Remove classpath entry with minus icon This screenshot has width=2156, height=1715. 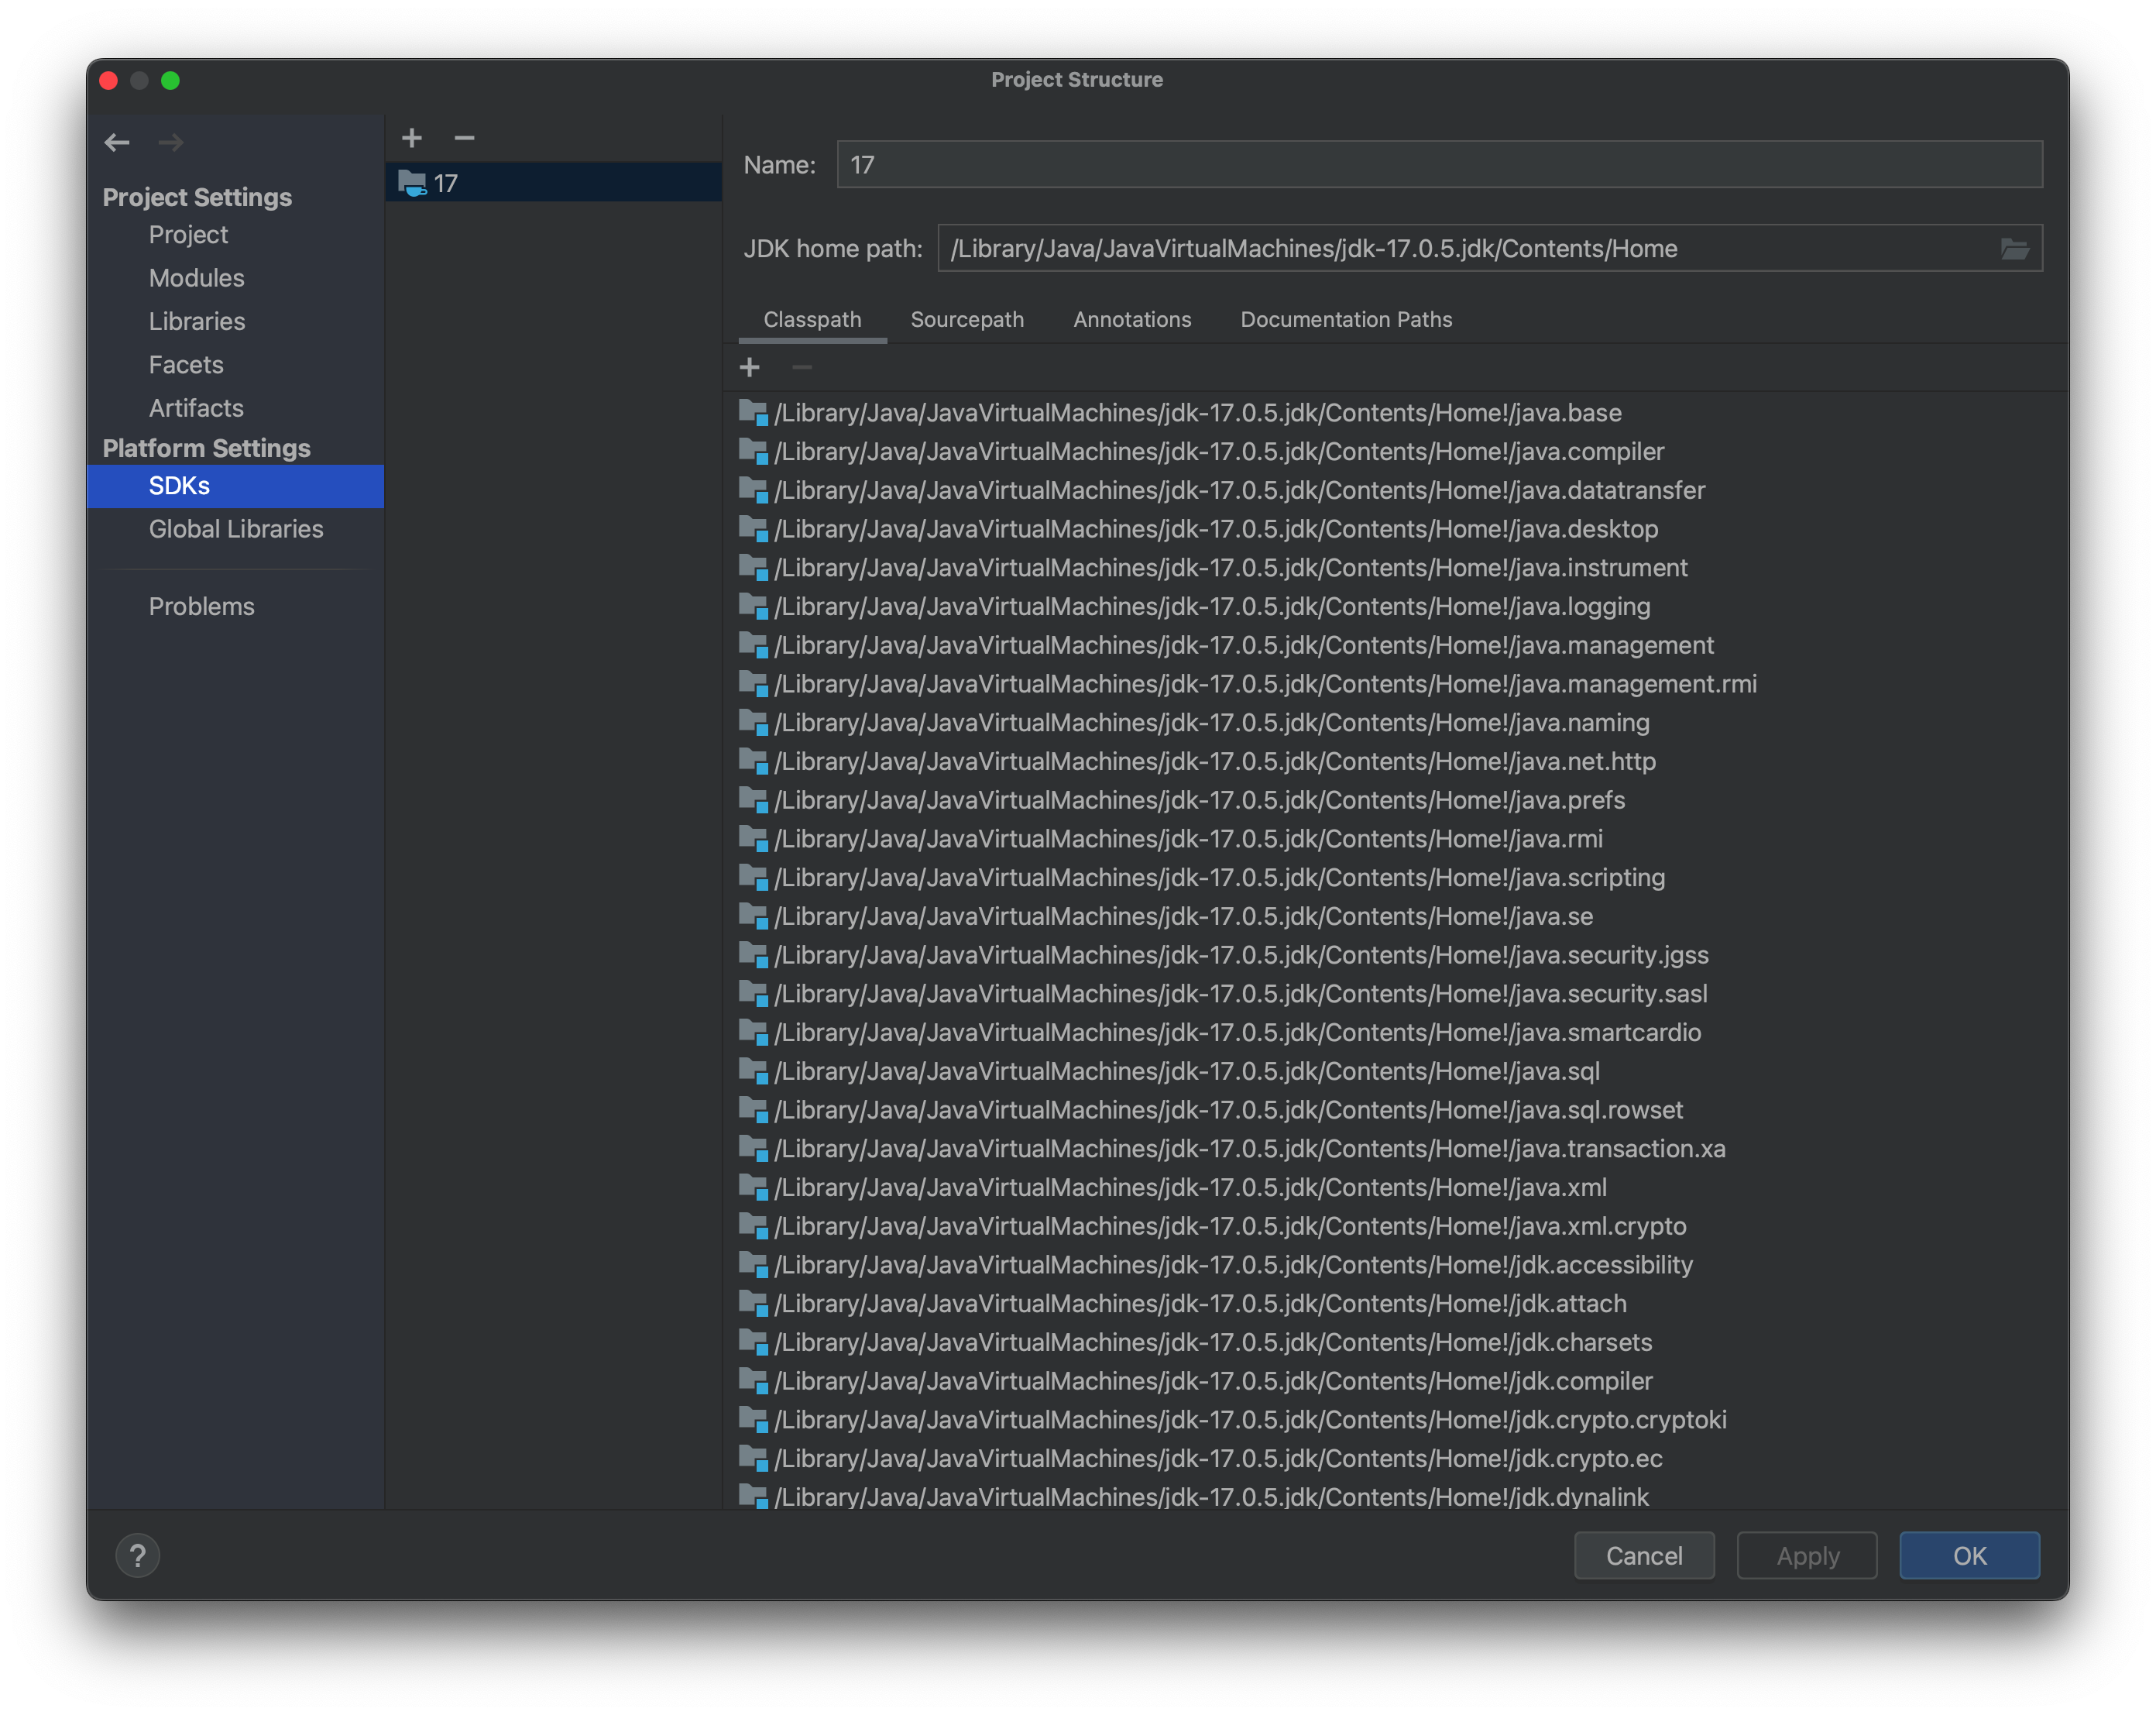802,368
